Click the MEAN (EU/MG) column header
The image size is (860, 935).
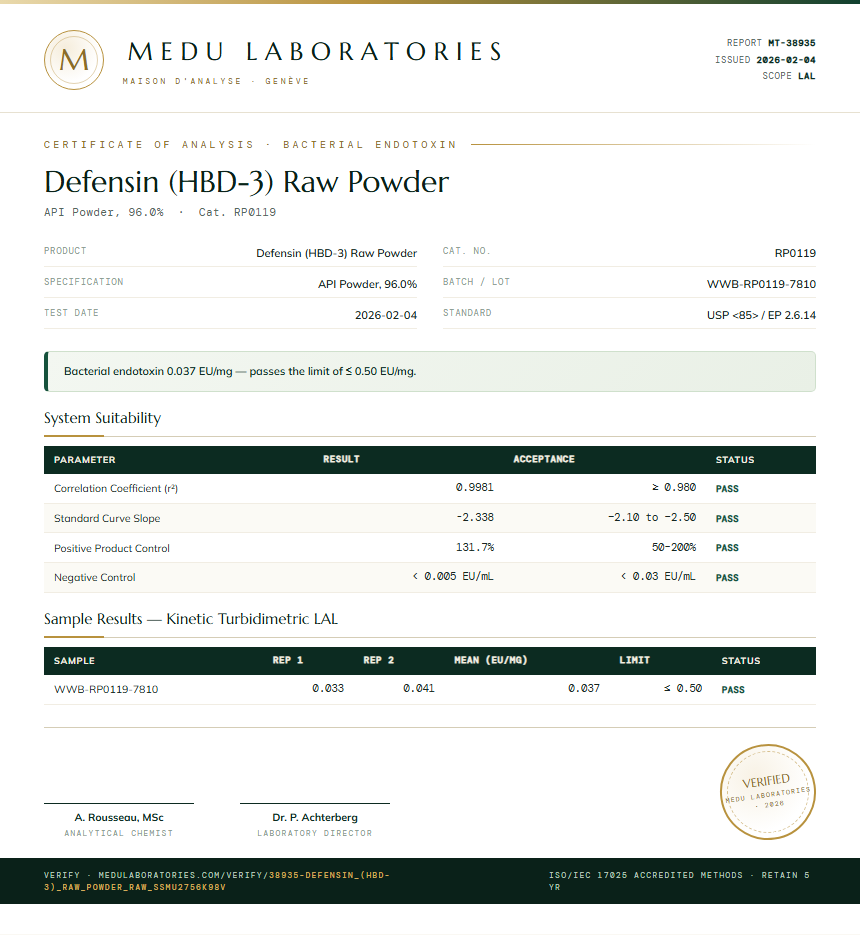pos(490,660)
